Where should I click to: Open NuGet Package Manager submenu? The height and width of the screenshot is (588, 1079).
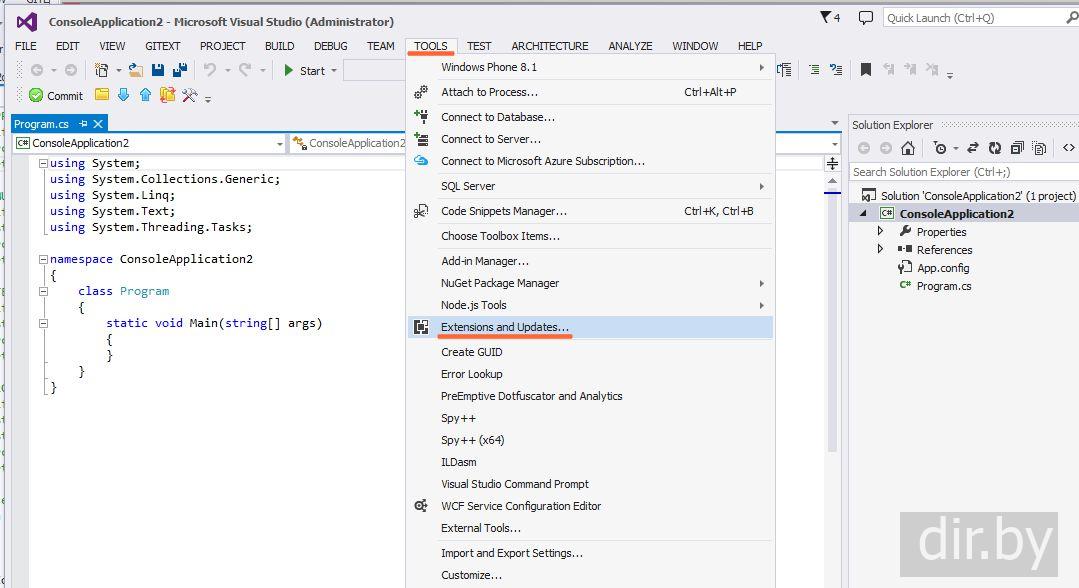[x=500, y=283]
